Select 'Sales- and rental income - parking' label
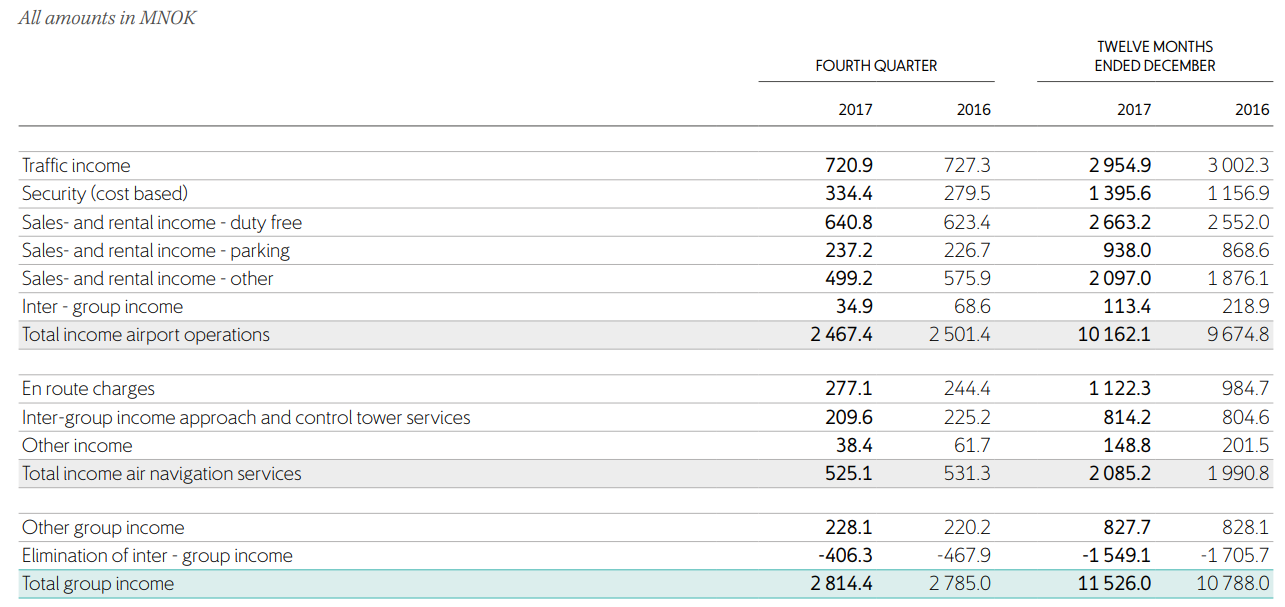The height and width of the screenshot is (607, 1285). pos(156,250)
